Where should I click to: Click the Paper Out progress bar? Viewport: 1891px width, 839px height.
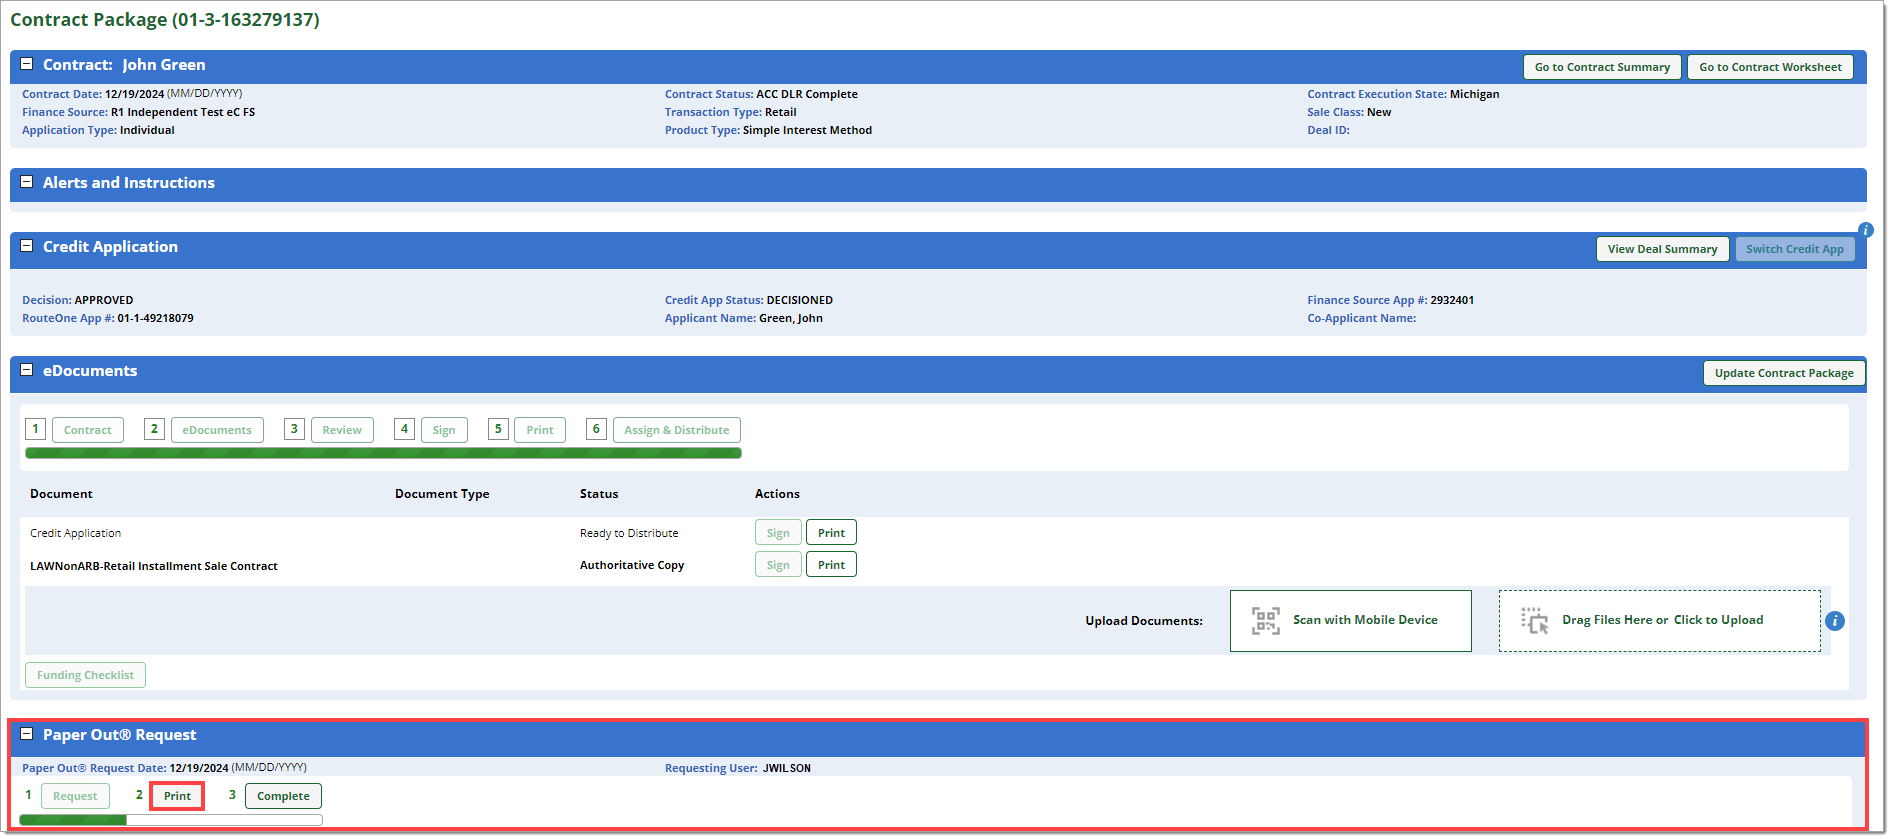click(171, 820)
